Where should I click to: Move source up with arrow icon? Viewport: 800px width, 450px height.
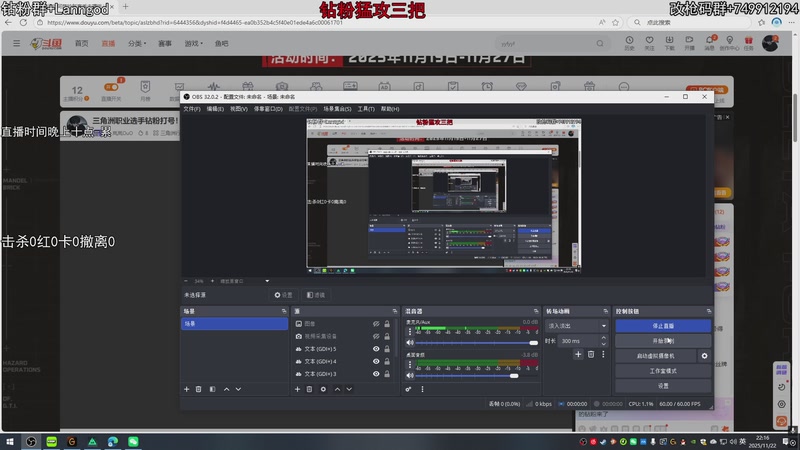point(337,389)
